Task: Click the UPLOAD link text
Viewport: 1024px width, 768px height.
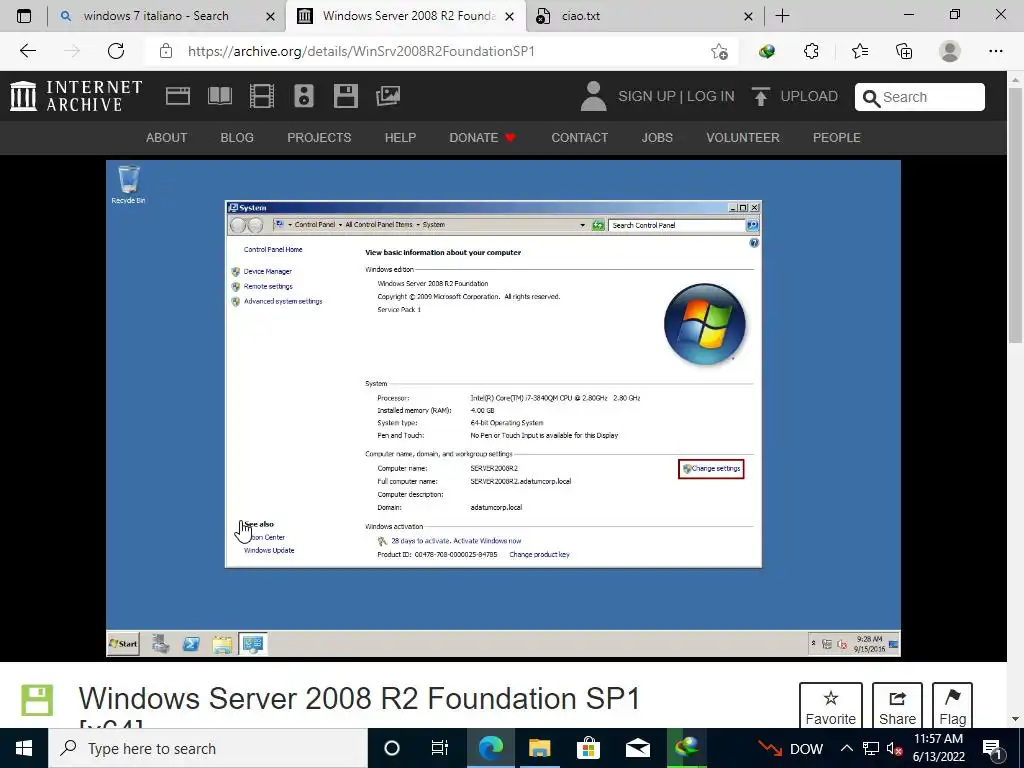Action: pos(809,96)
